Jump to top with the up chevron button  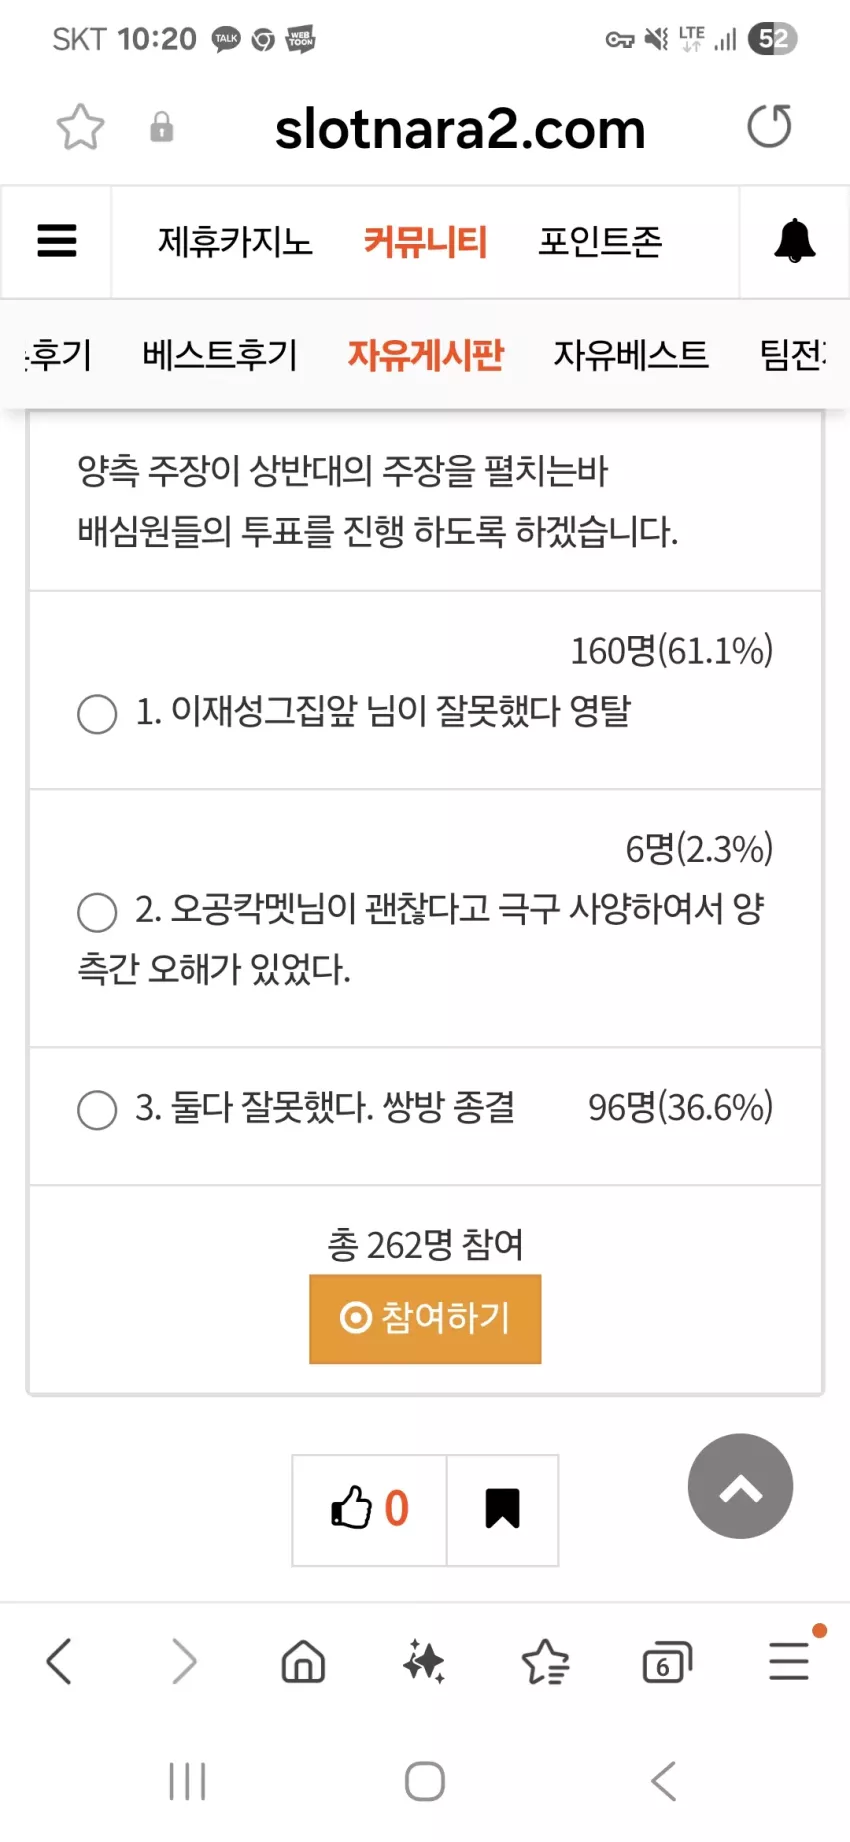[740, 1486]
